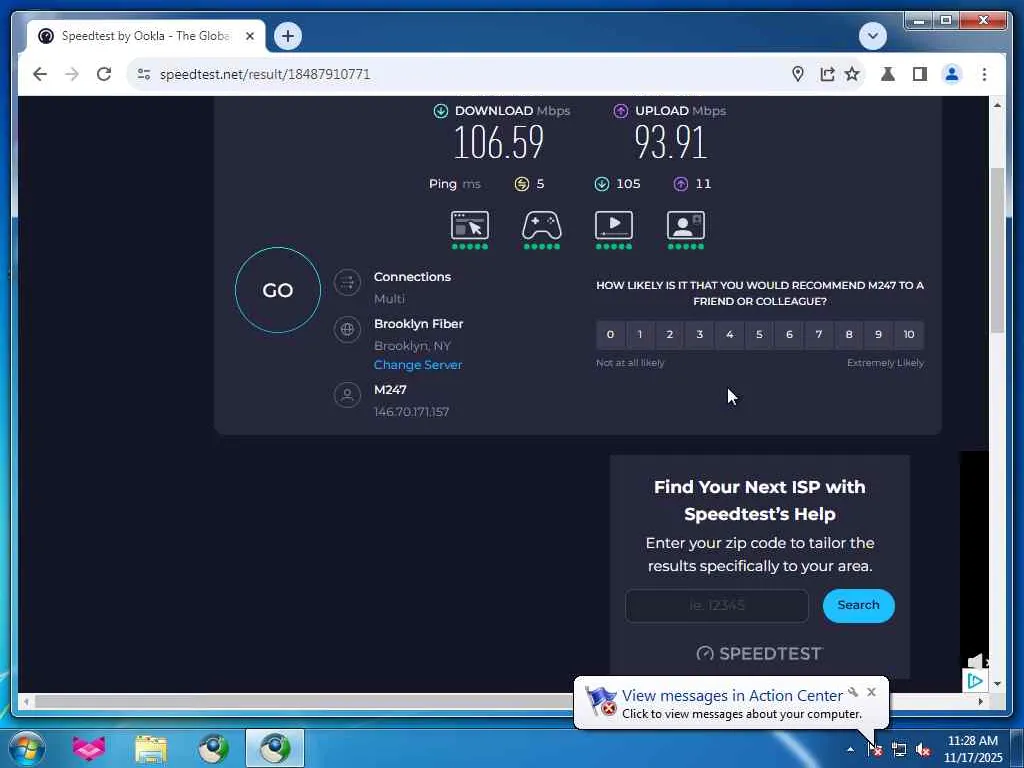1024x768 pixels.
Task: Click the scroll down arrow
Action: [x=997, y=684]
